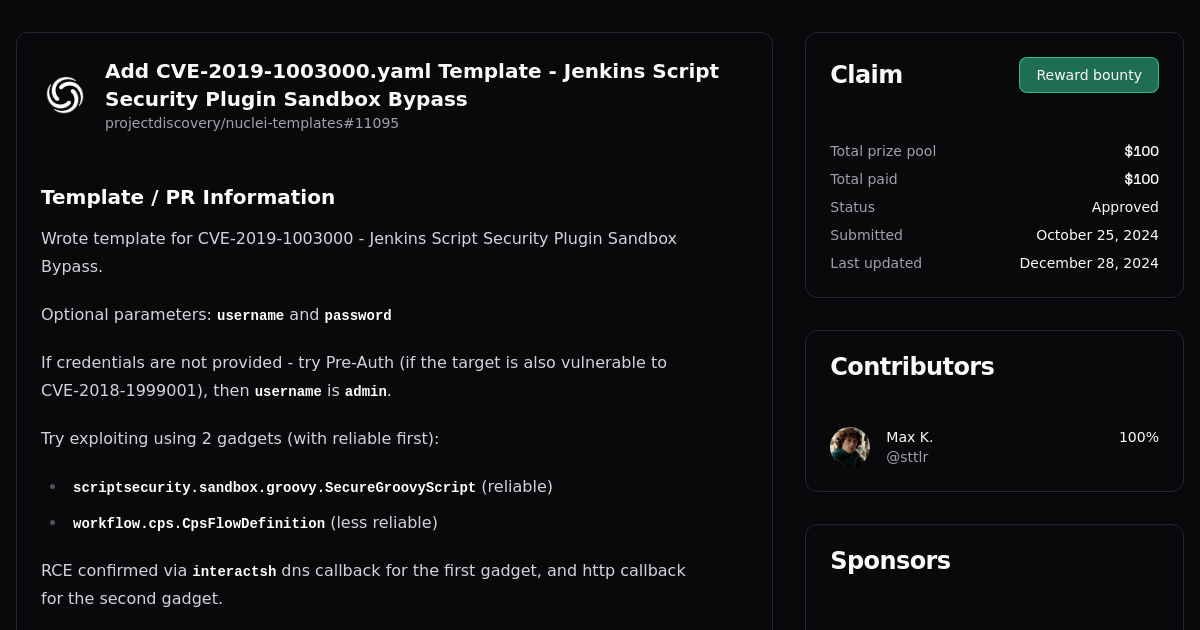This screenshot has height=630, width=1200.
Task: Select the workflow.cps.CpsFlowDefinition code snippet
Action: [198, 522]
